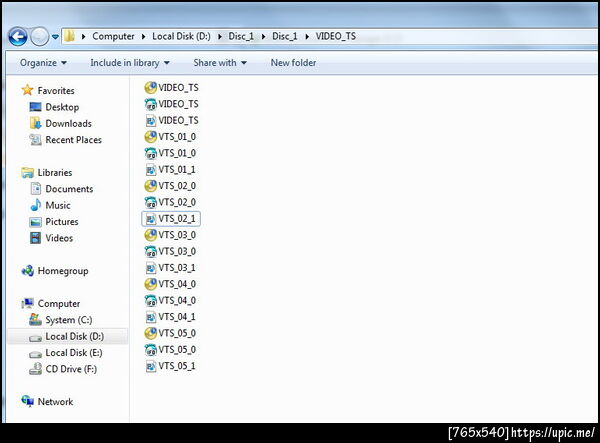This screenshot has height=443, width=600.
Task: Select the Favorites star icon
Action: tap(28, 90)
